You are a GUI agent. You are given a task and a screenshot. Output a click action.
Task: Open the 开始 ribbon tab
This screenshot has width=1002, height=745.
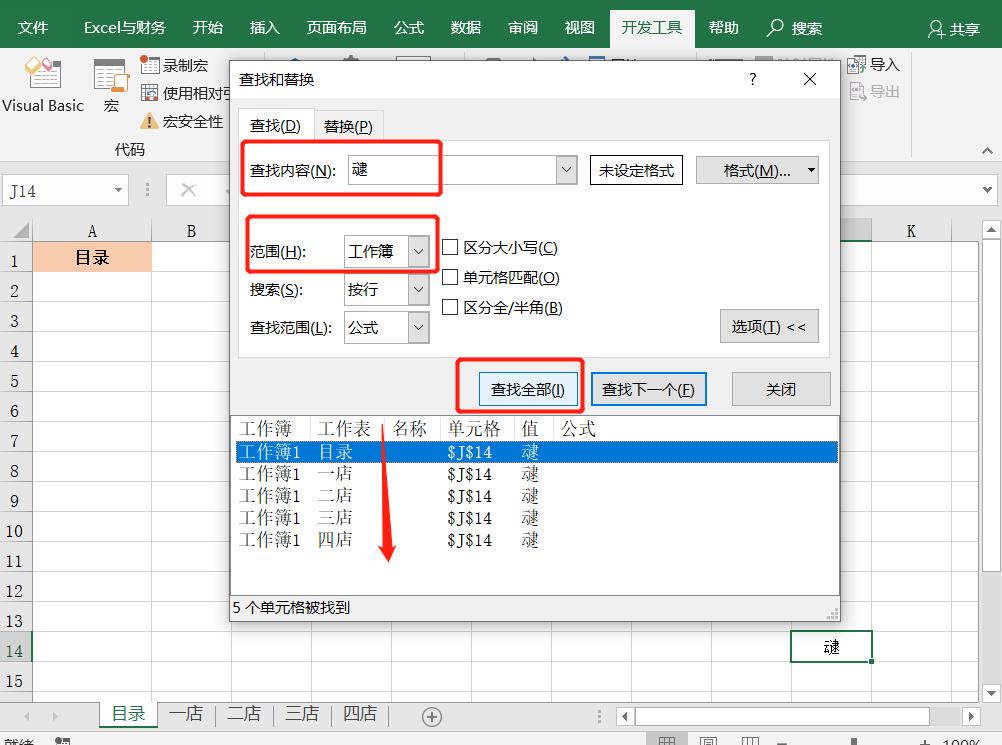point(207,28)
